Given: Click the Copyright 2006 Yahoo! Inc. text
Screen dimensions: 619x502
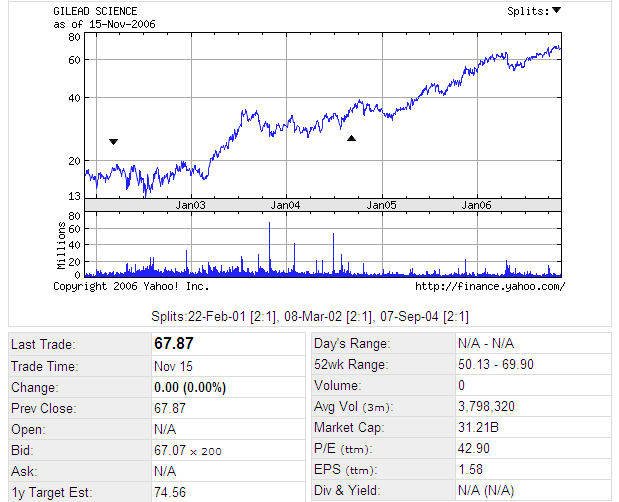Looking at the screenshot, I should (131, 286).
